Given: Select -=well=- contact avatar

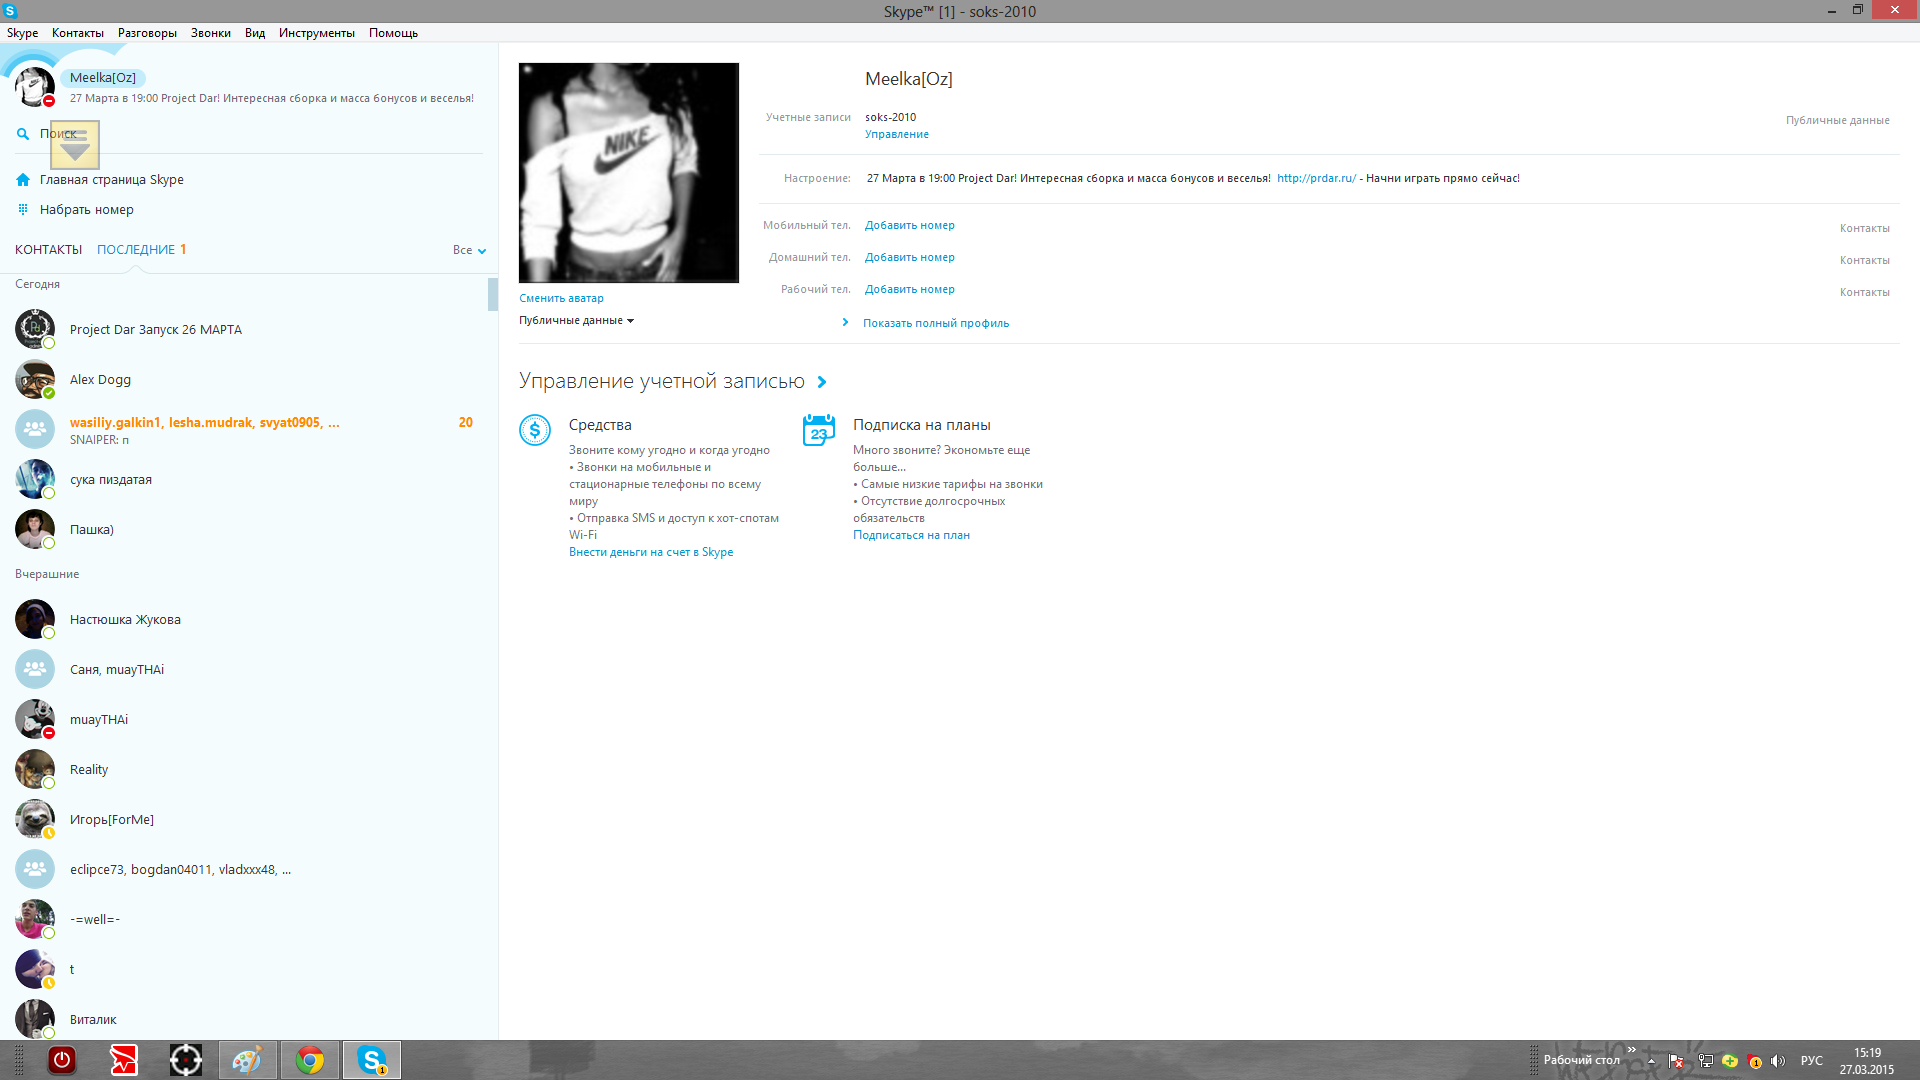Looking at the screenshot, I should 35,919.
